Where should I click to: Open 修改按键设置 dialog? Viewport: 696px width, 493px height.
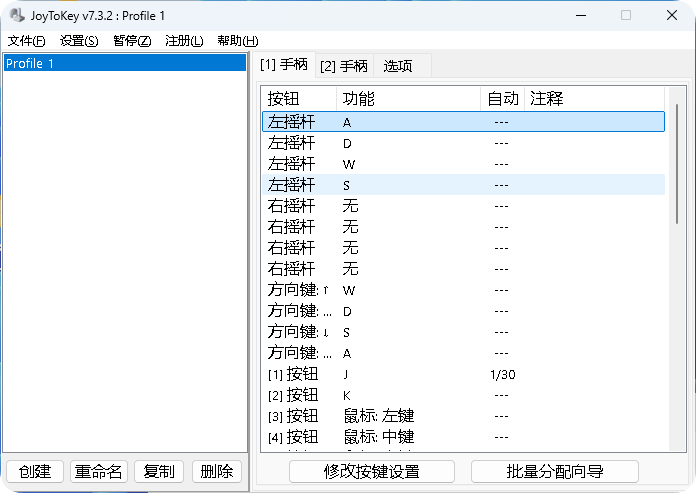point(372,471)
